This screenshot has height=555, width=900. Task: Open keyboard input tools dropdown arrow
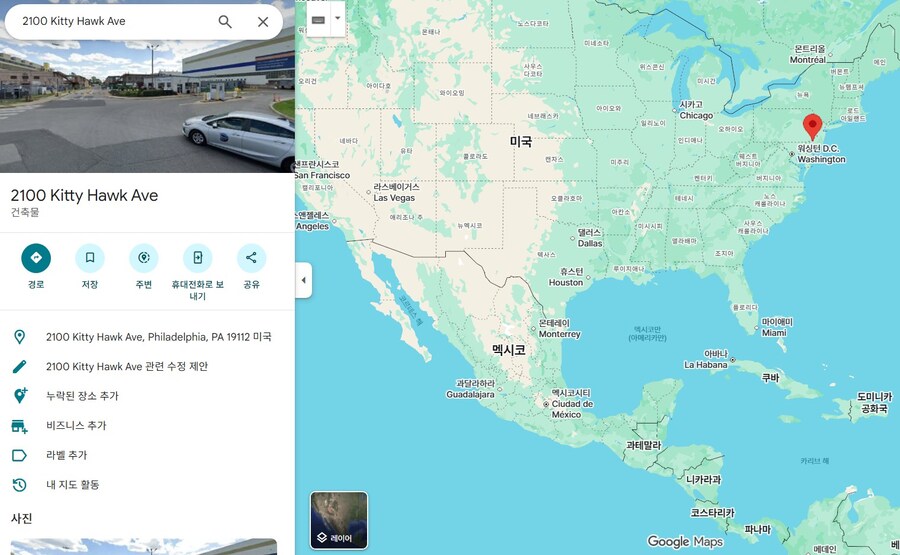(x=338, y=18)
